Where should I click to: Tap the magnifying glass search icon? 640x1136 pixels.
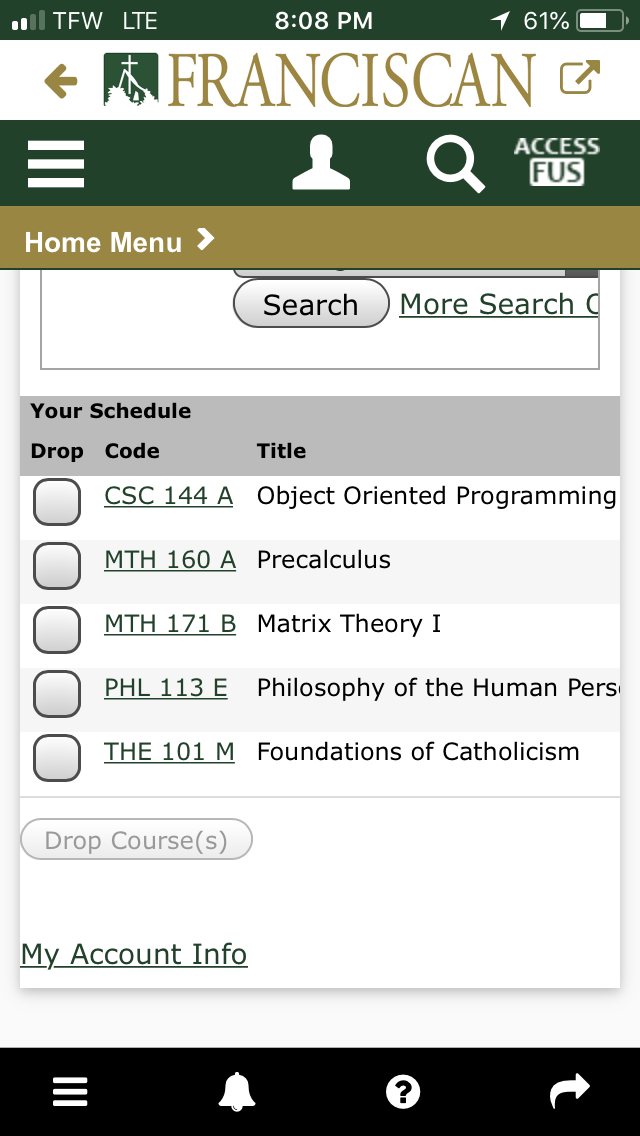point(455,164)
